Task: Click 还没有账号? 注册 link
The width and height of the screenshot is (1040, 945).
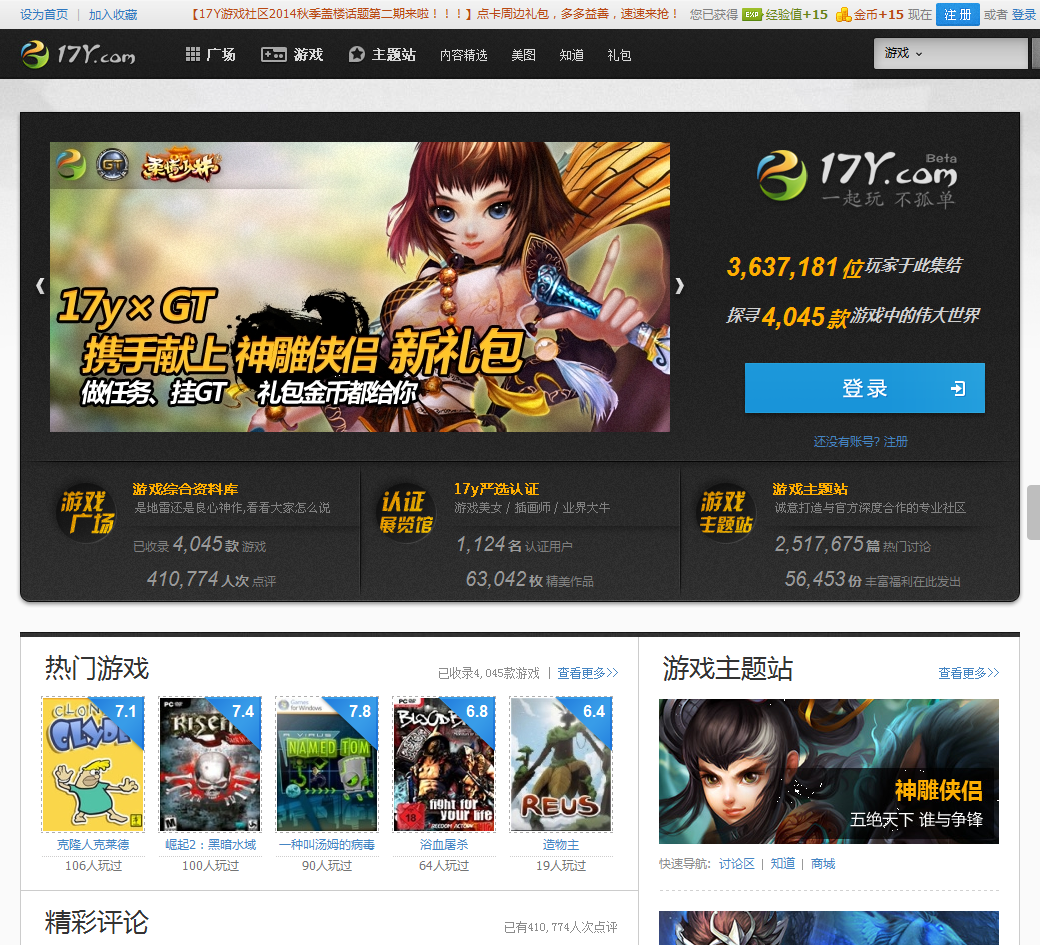Action: point(860,442)
